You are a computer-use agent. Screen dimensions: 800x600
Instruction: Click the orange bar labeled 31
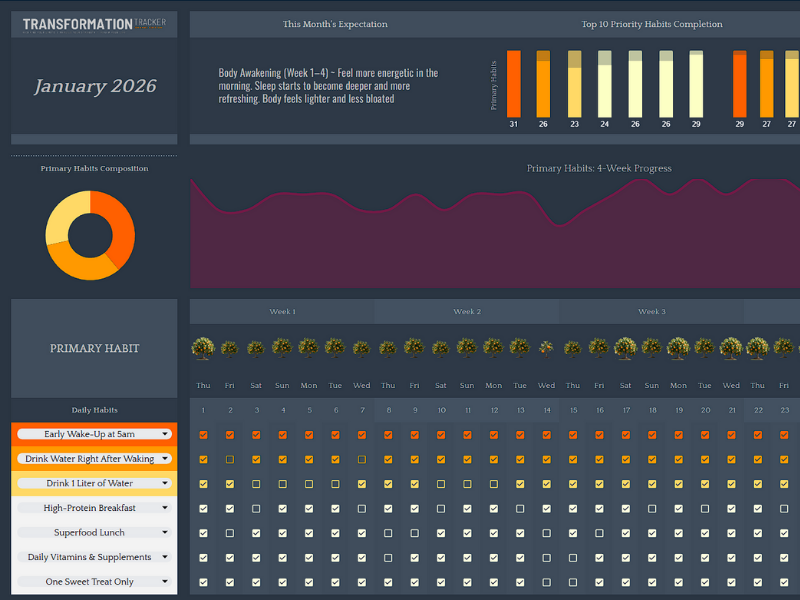pos(513,83)
